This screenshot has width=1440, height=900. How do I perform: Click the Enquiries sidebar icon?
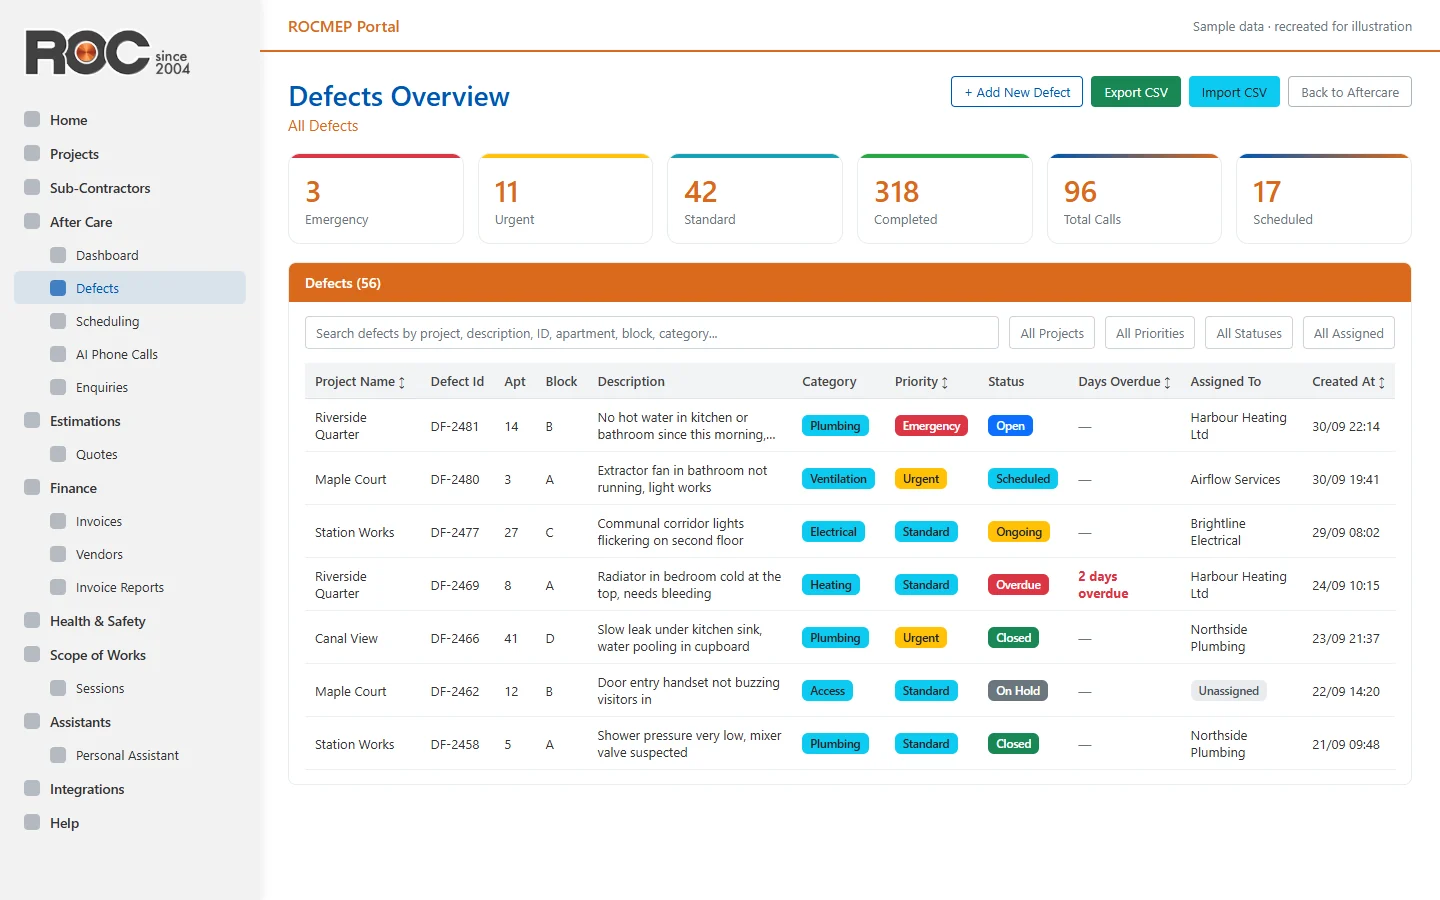[58, 387]
